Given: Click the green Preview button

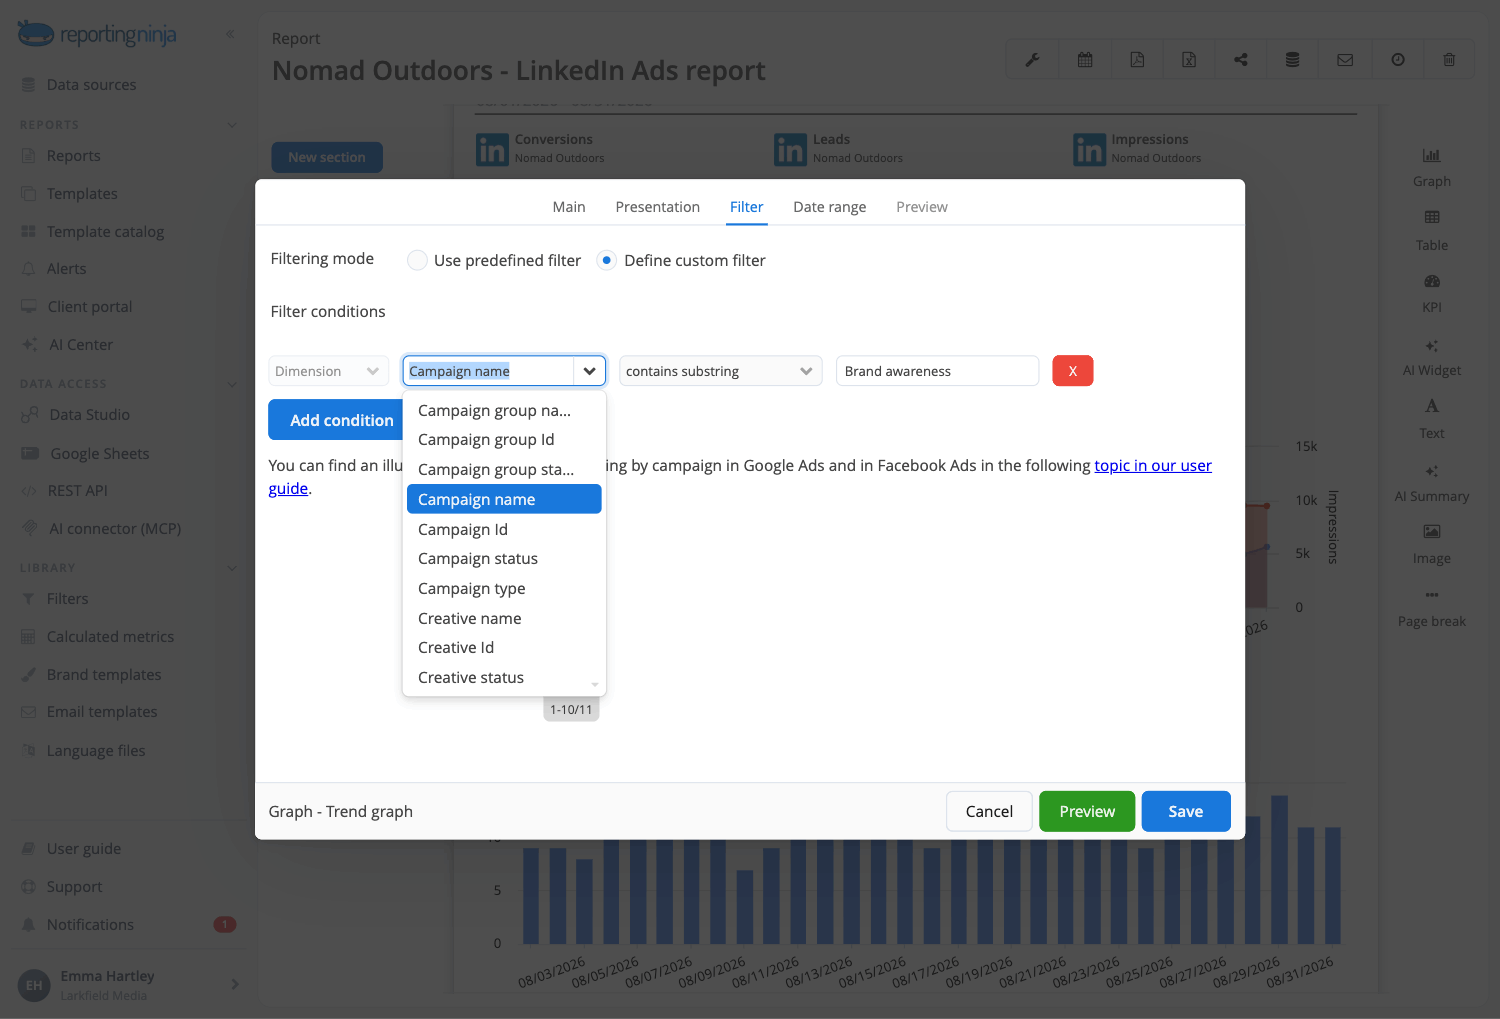Looking at the screenshot, I should [1087, 811].
